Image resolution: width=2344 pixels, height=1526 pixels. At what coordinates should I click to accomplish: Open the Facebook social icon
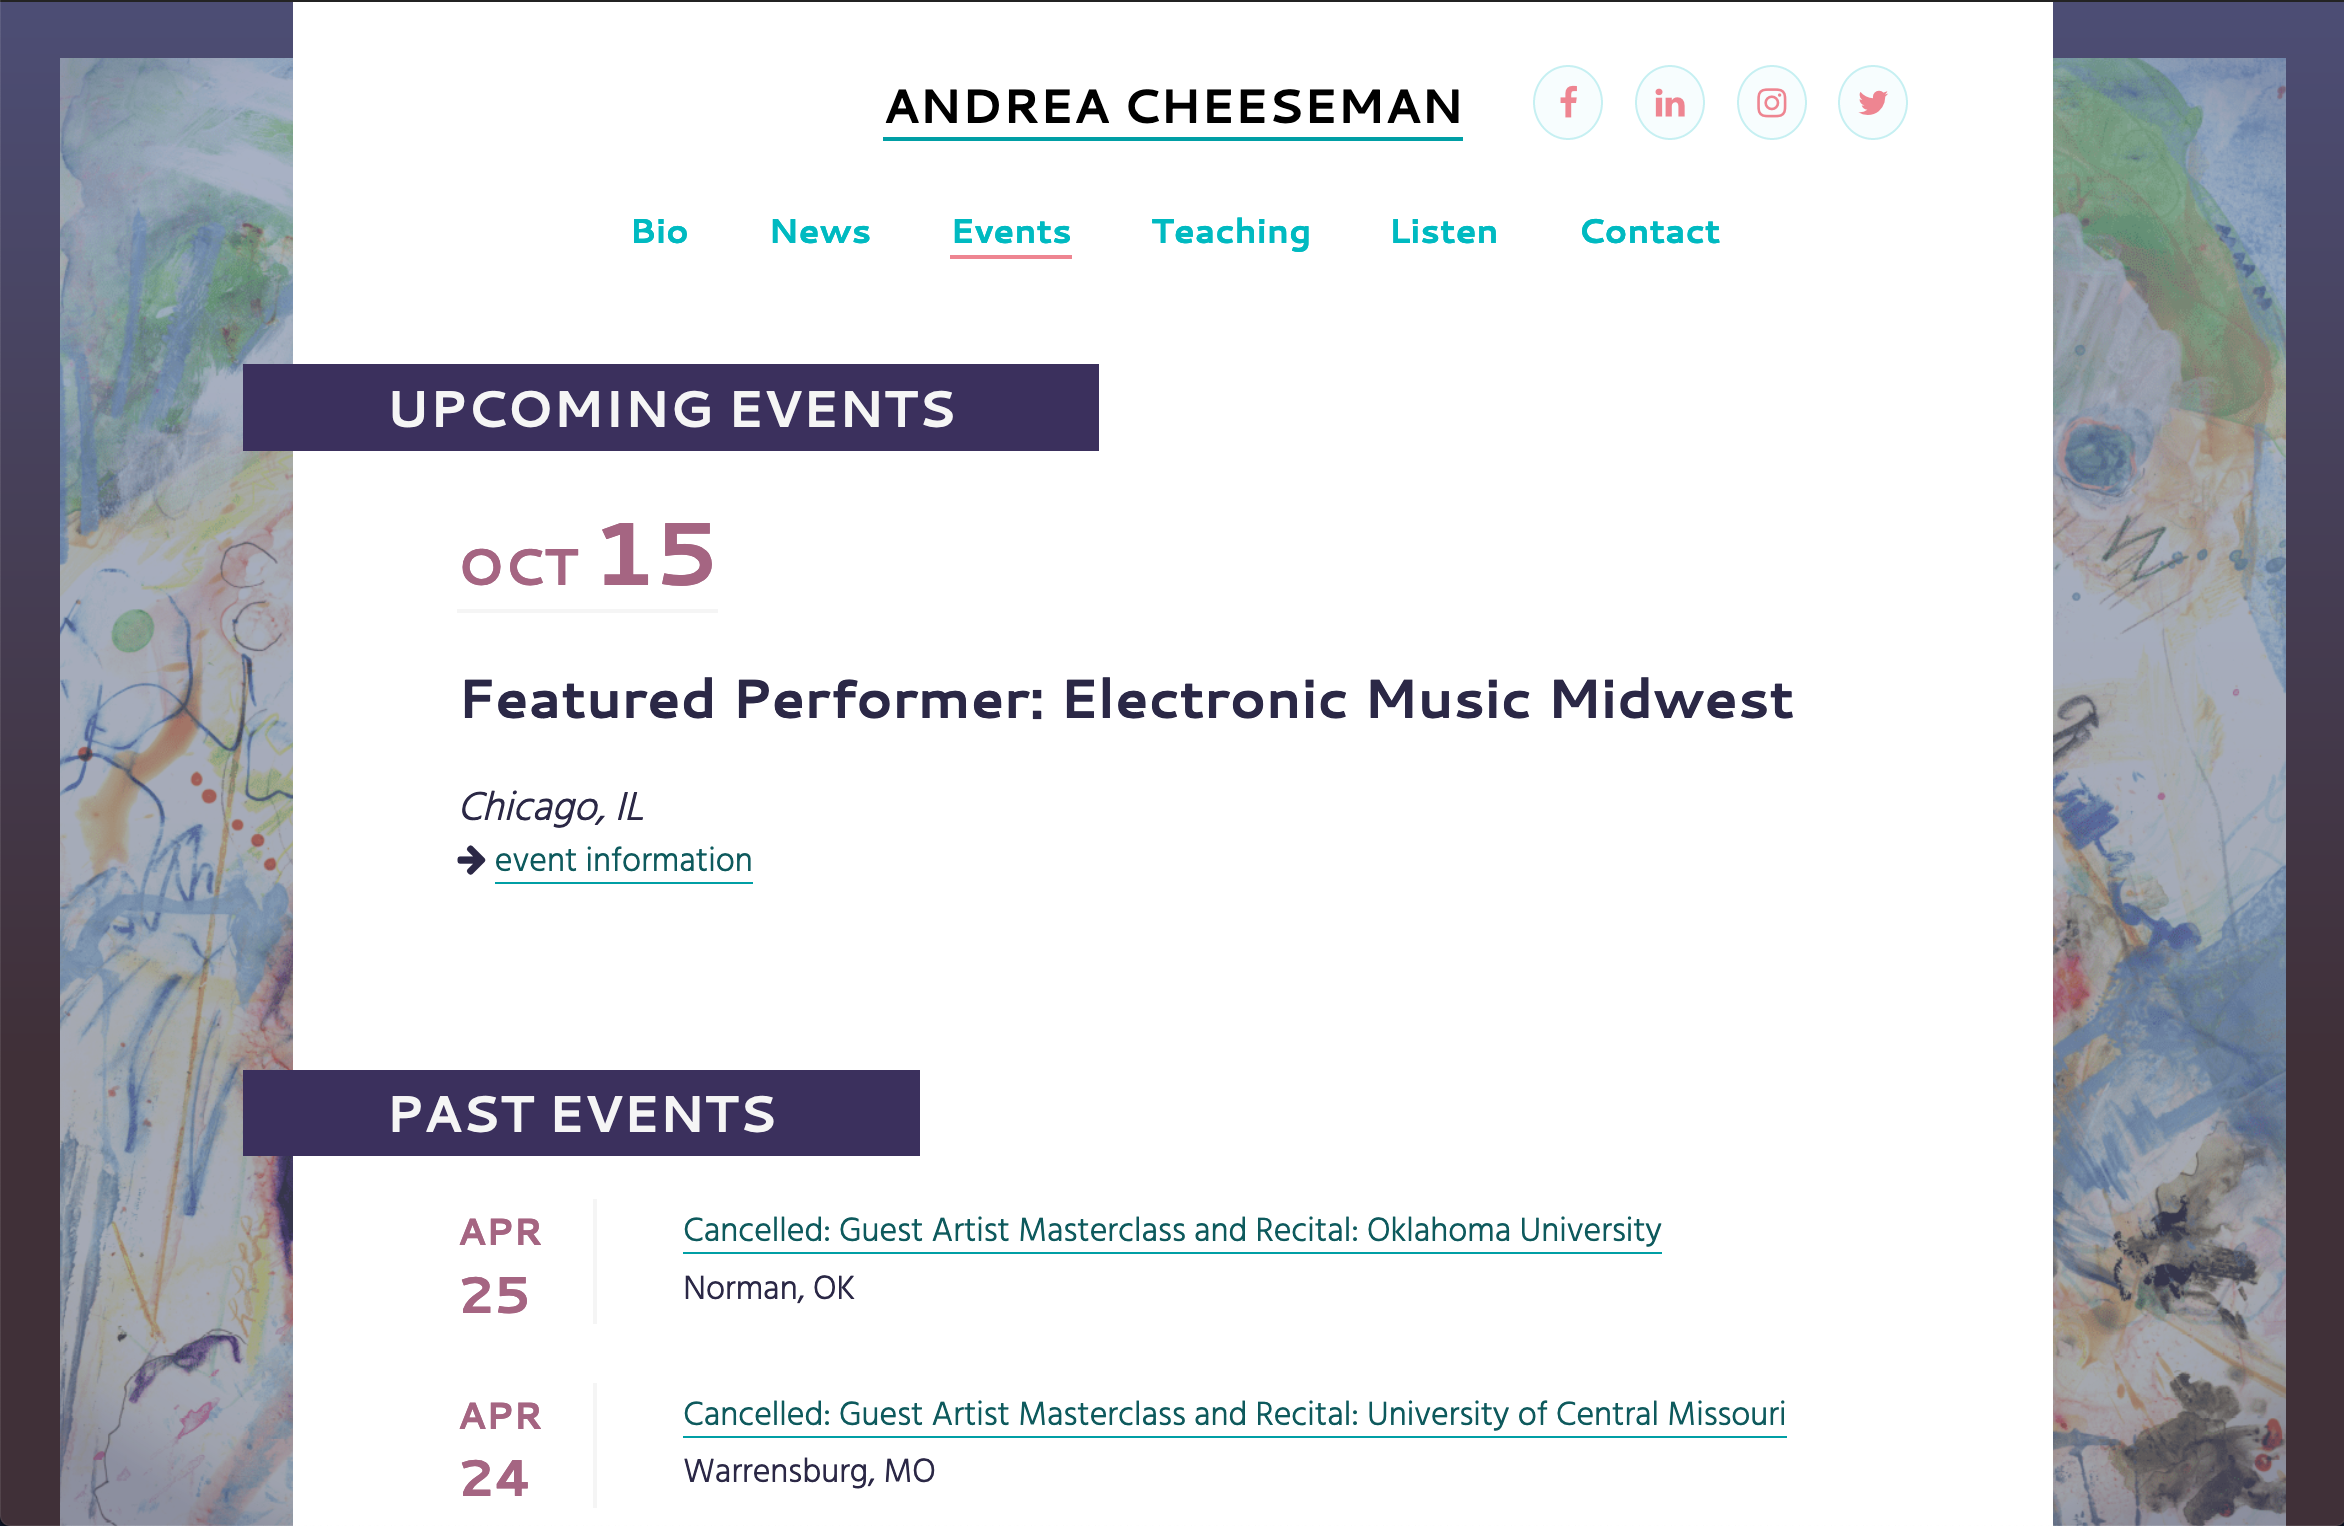[1568, 103]
